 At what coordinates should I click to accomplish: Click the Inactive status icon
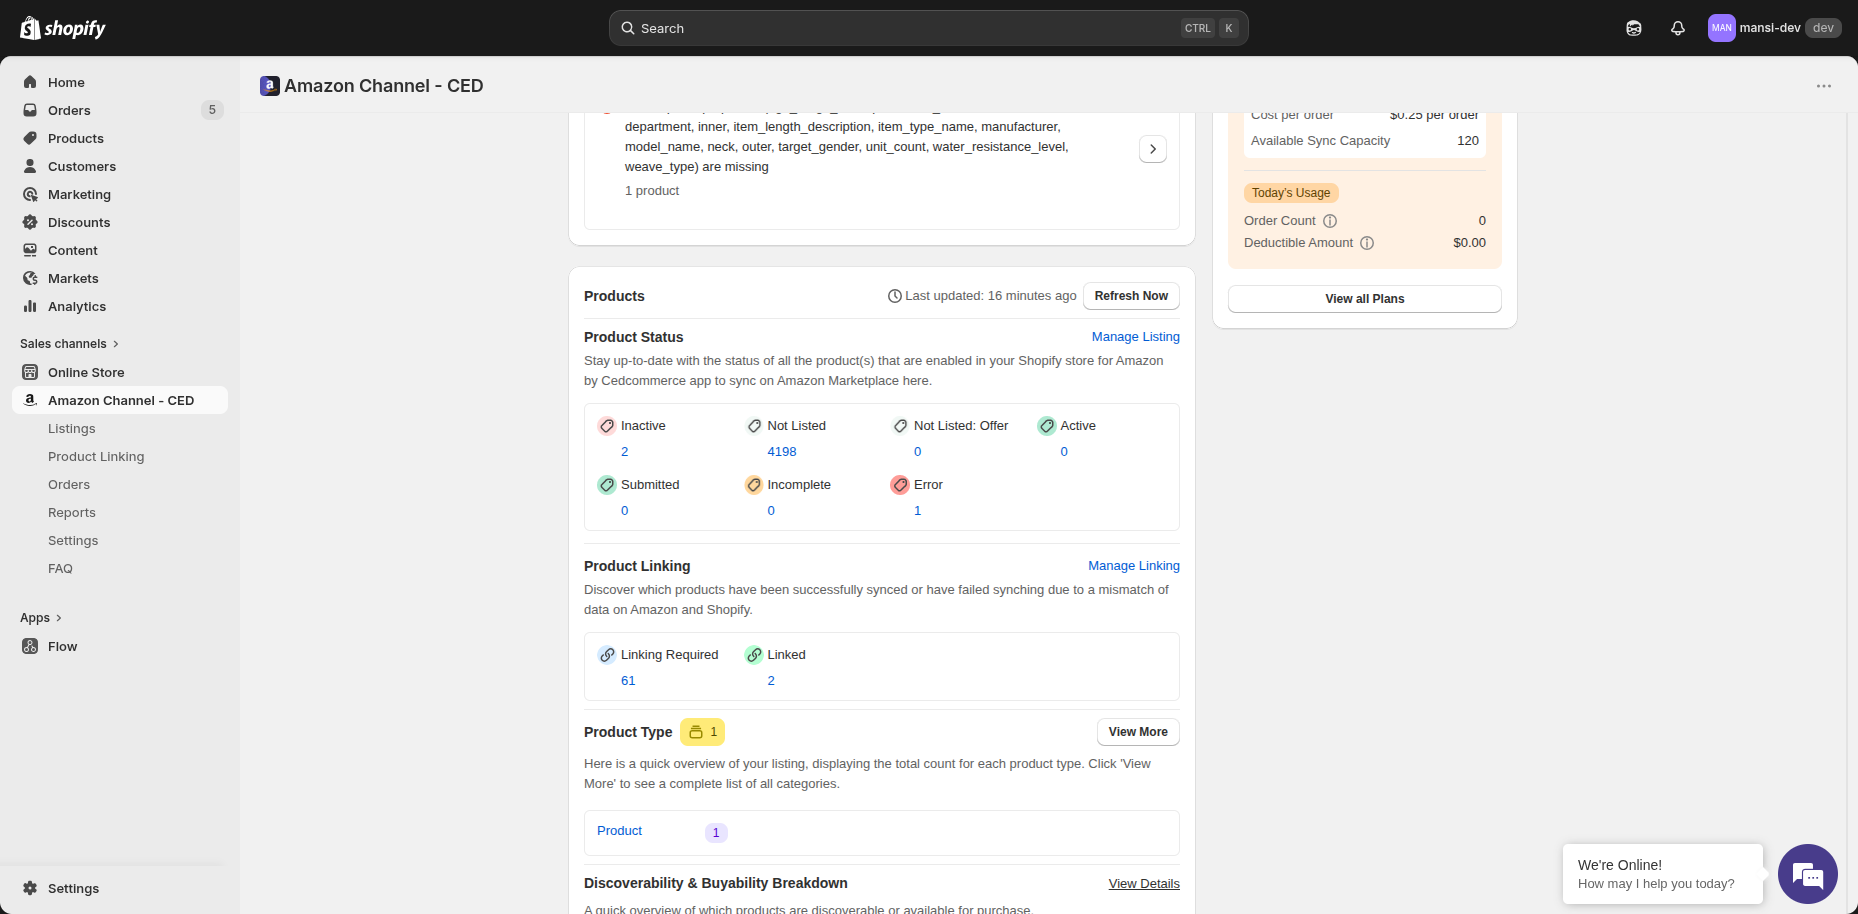coord(607,426)
